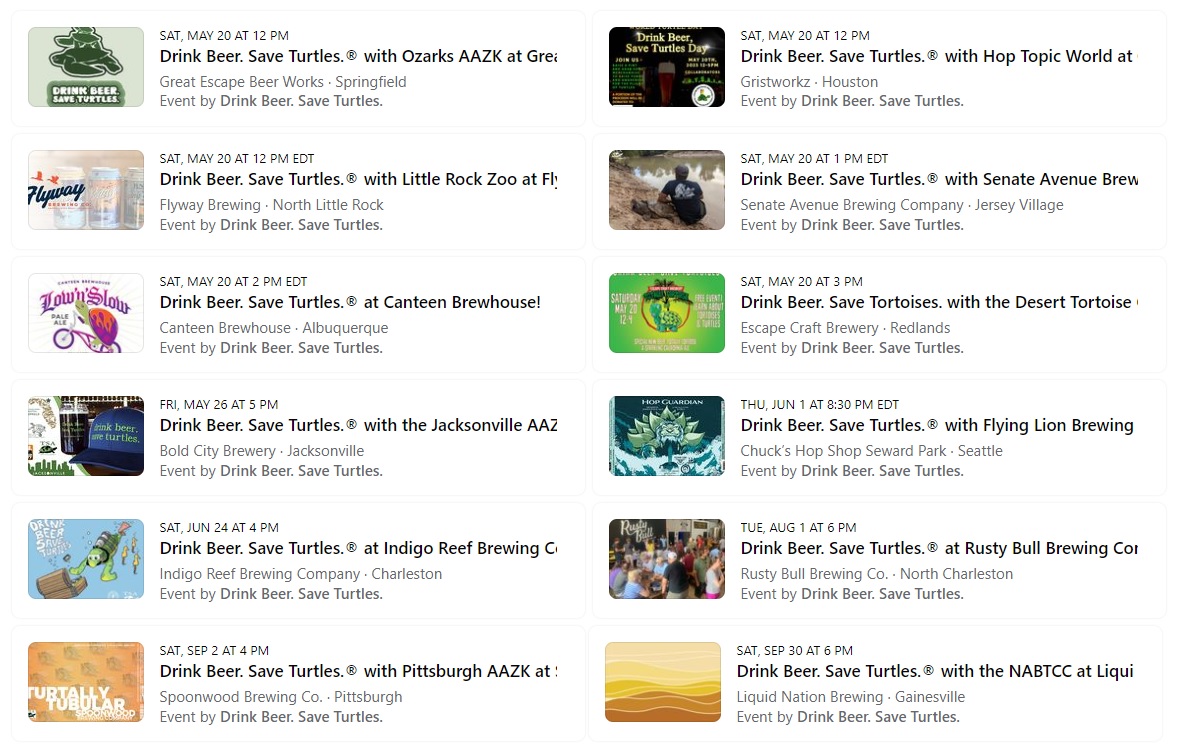1179x756 pixels.
Task: Click 'Escape Craft Brewery · Redlands' location
Action: [845, 328]
